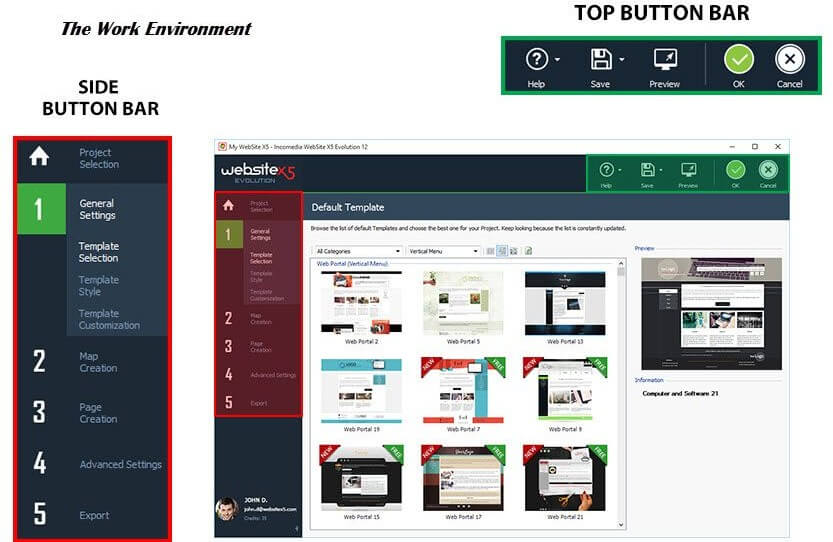The image size is (833, 542).
Task: Click the large template preview image
Action: 711,314
